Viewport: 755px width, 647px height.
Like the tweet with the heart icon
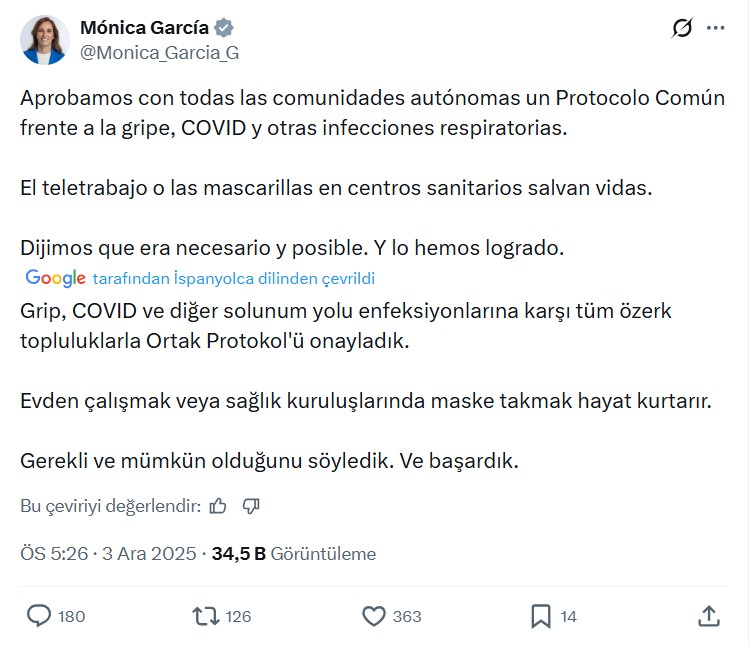point(374,616)
